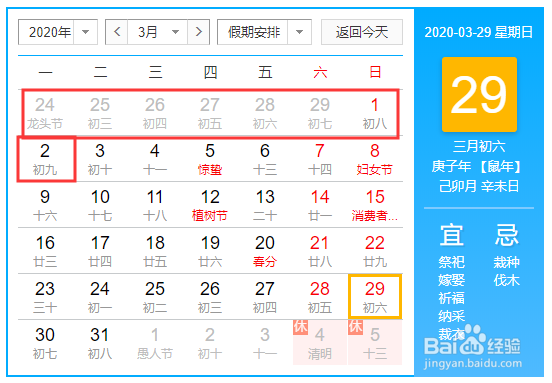Click 嫁娶 in the 宜 list
Viewport: 552px width, 383px height.
click(x=452, y=281)
